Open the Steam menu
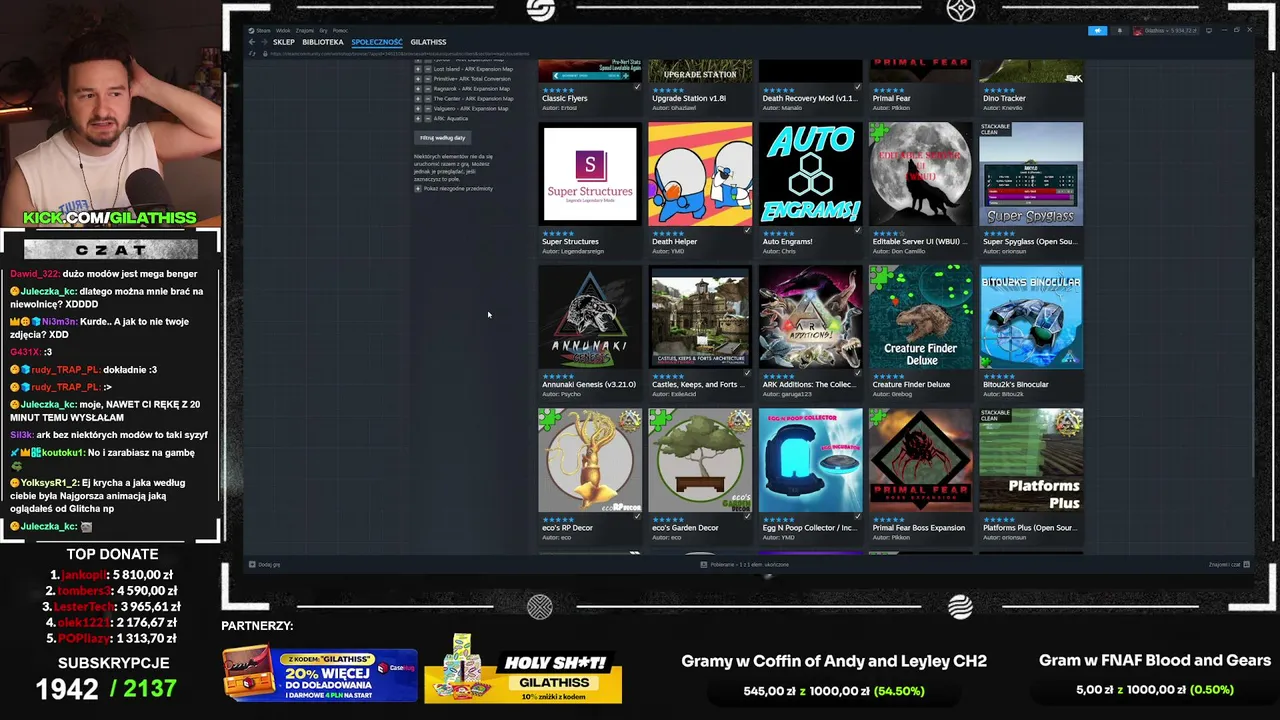Viewport: 1280px width, 720px height. point(262,31)
